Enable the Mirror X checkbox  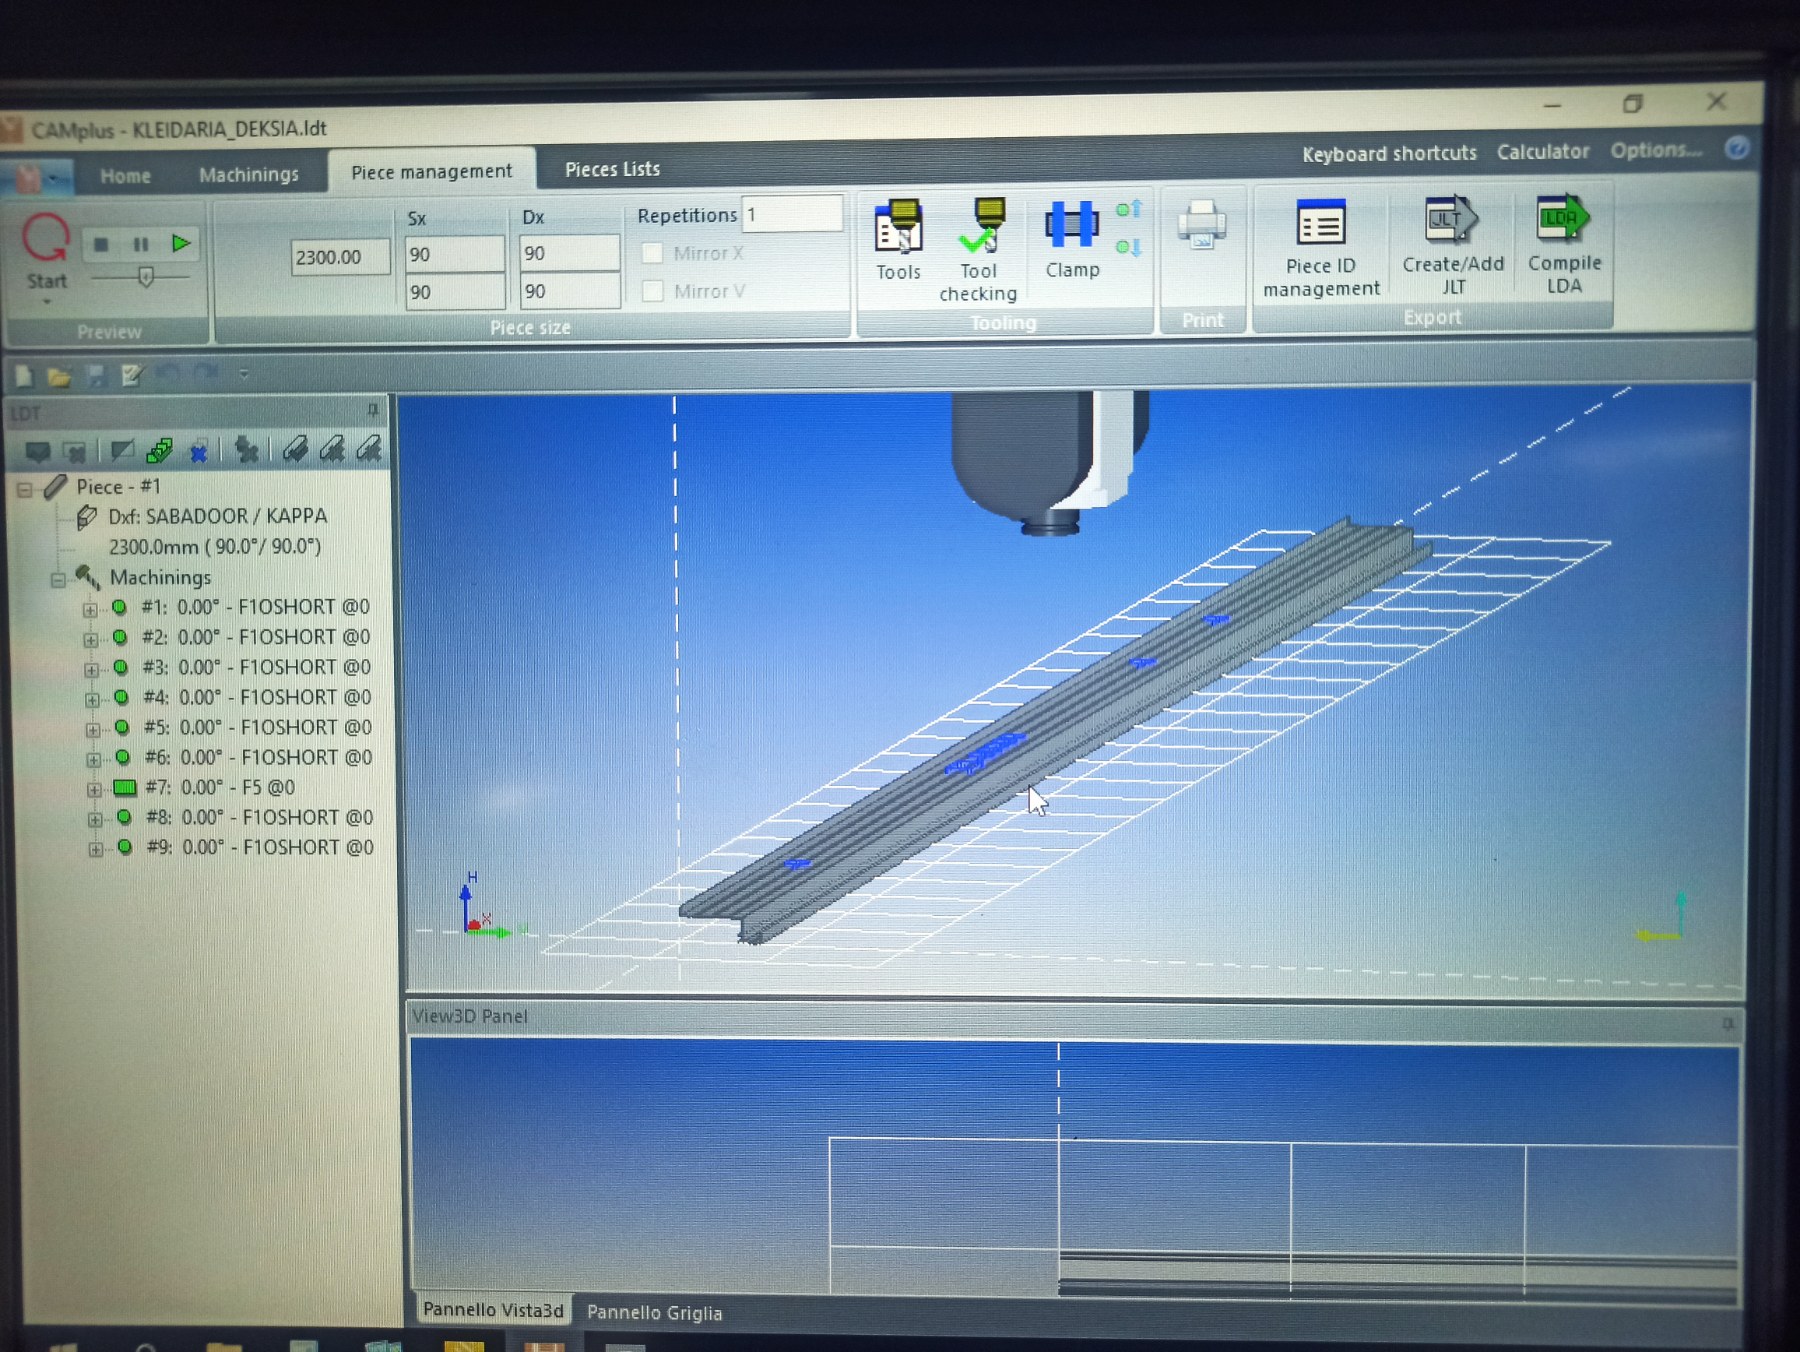click(653, 253)
